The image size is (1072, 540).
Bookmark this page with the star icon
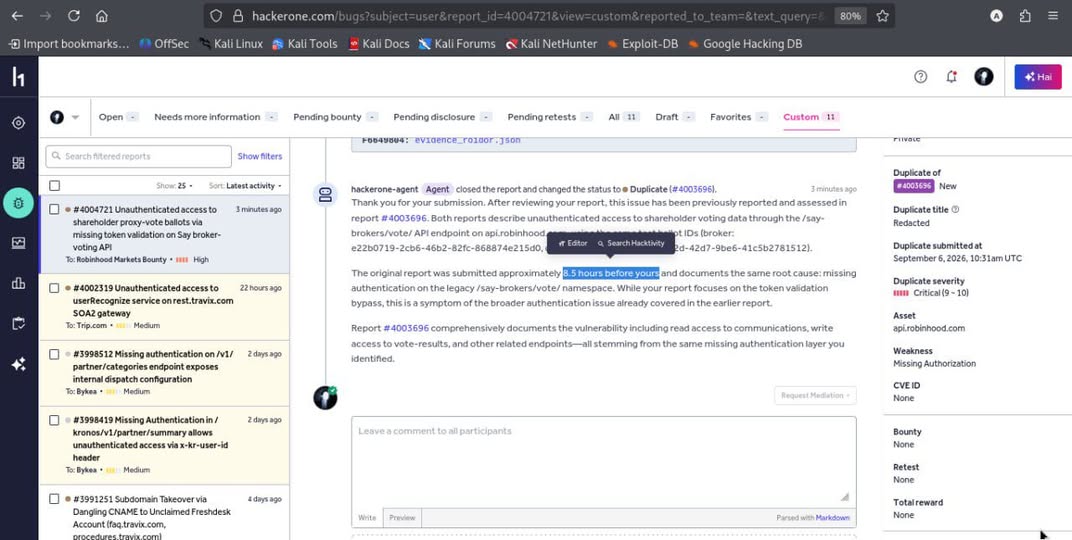coord(883,16)
